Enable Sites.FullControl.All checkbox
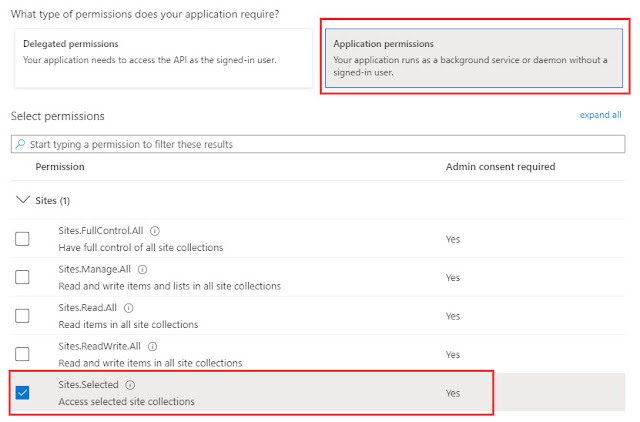640x422 pixels. point(22,239)
